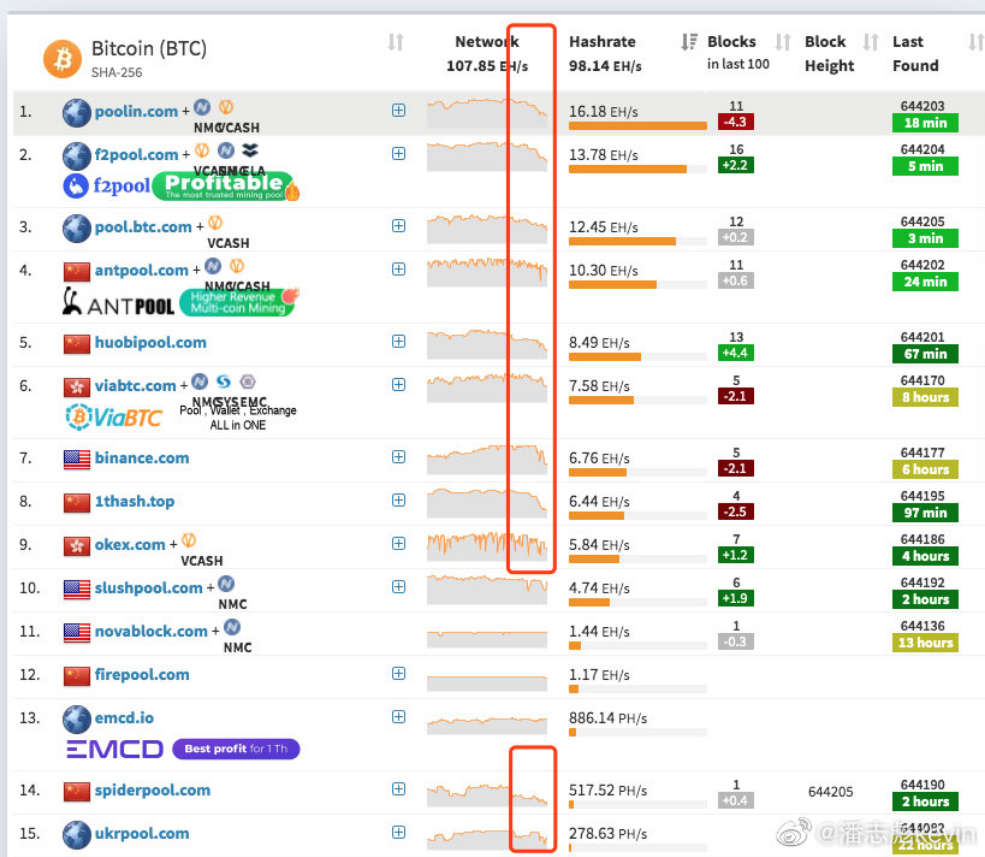
Task: Go to the binance.com pool link
Action: pos(142,458)
